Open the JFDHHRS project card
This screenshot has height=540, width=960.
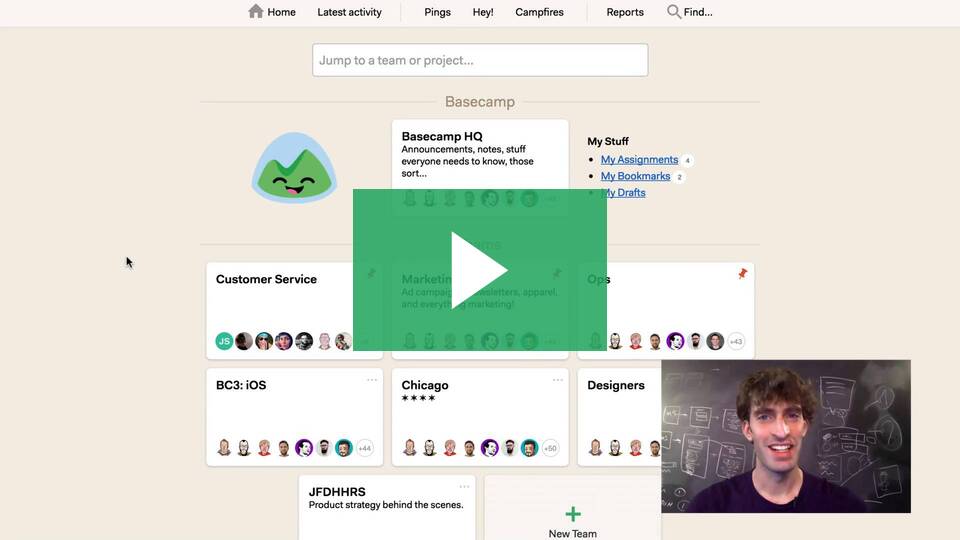tap(387, 508)
